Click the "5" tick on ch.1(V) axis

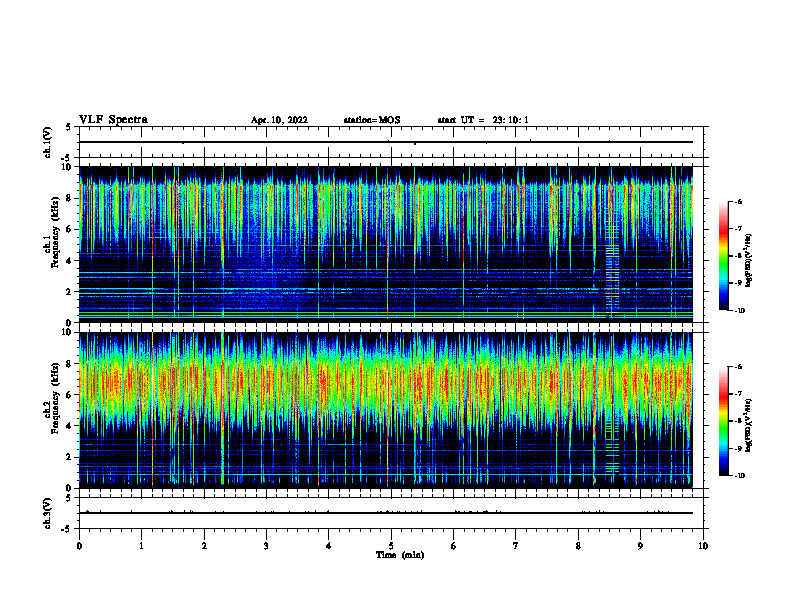point(69,127)
